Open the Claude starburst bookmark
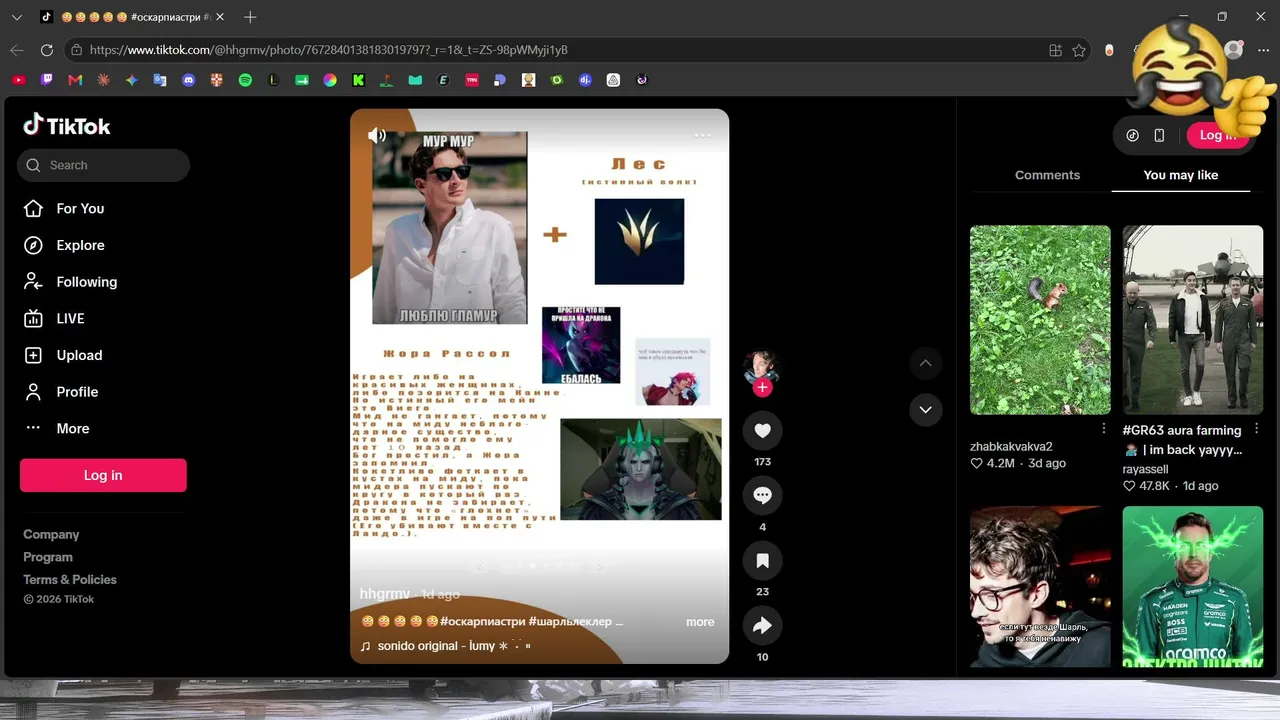 coord(103,80)
